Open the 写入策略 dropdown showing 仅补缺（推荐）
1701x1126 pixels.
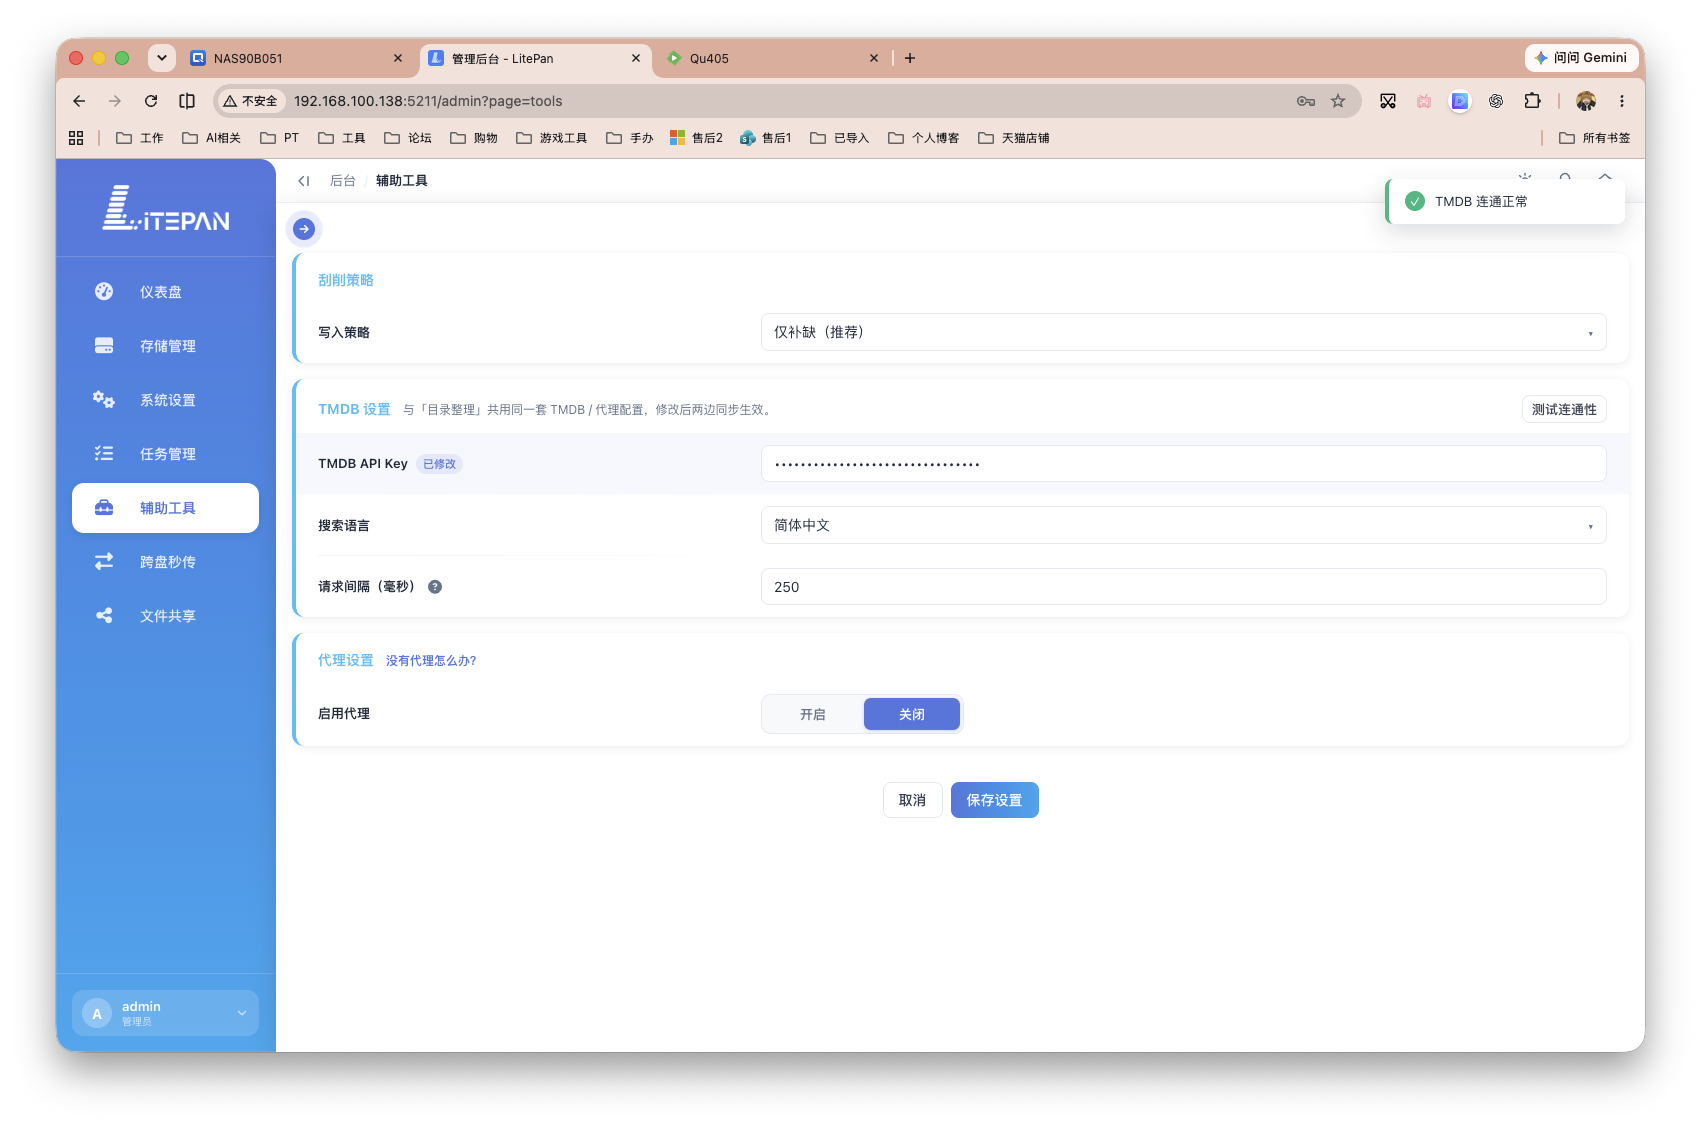1184,332
